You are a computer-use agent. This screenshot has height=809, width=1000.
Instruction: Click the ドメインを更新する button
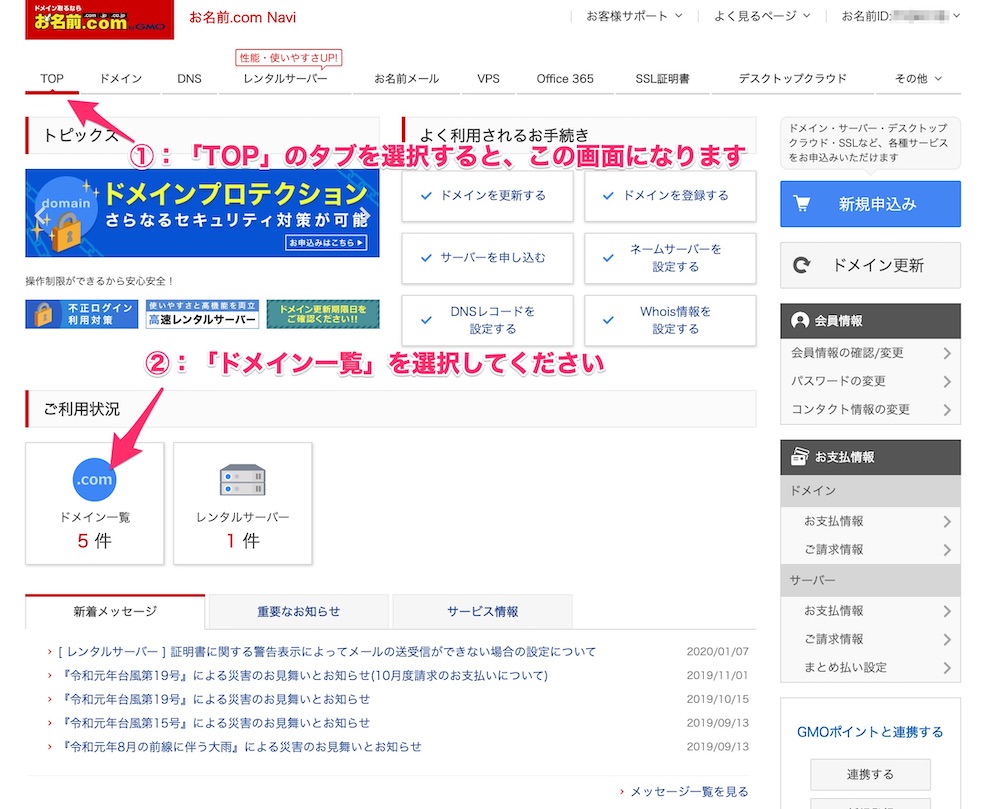(x=487, y=196)
